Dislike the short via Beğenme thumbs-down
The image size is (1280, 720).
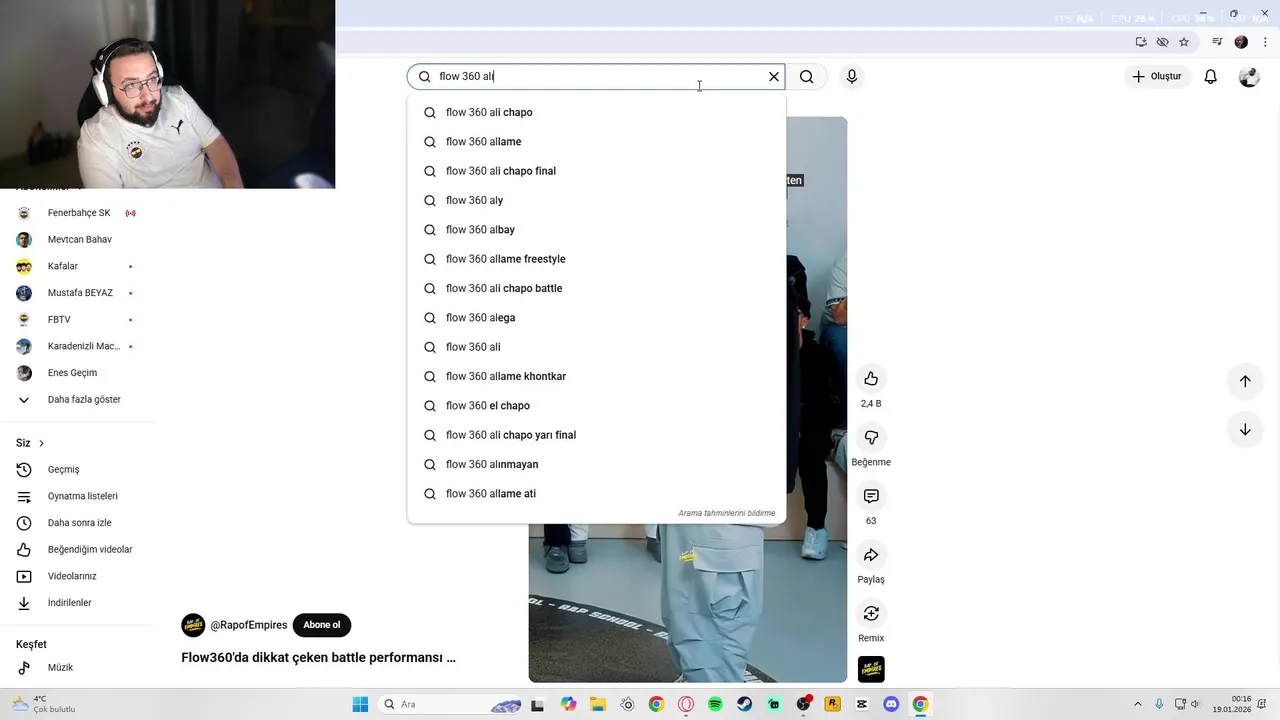tap(871, 437)
